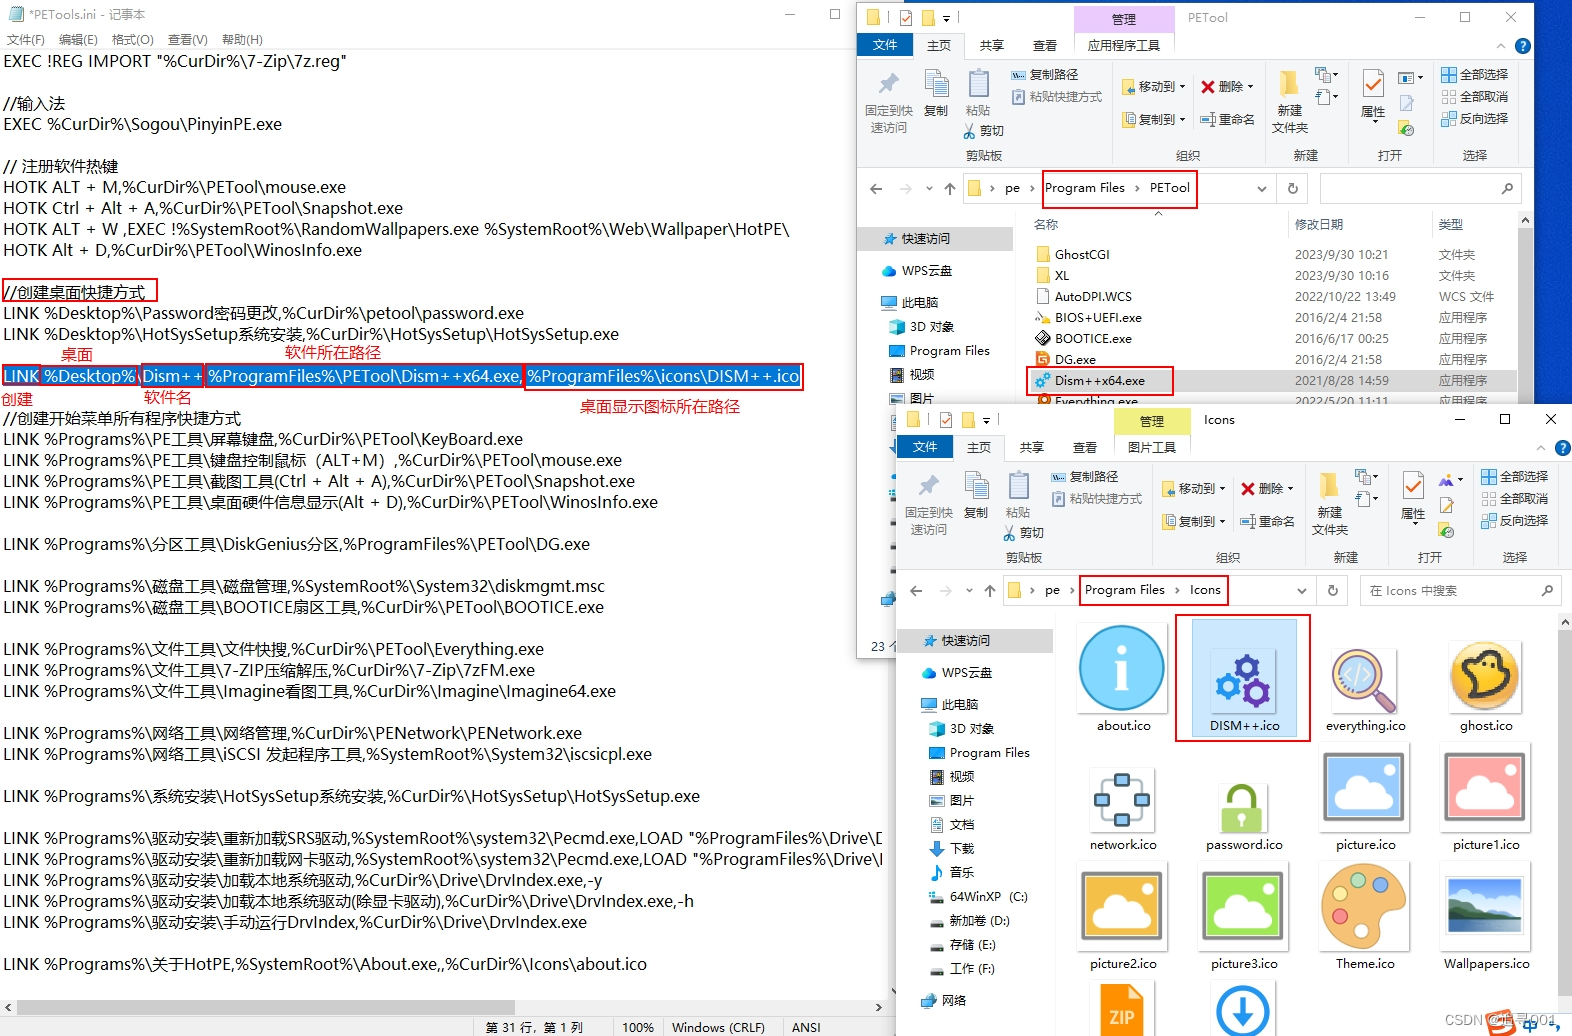
Task: Select BOOTICE.exe in PETool file list
Action: click(1093, 339)
